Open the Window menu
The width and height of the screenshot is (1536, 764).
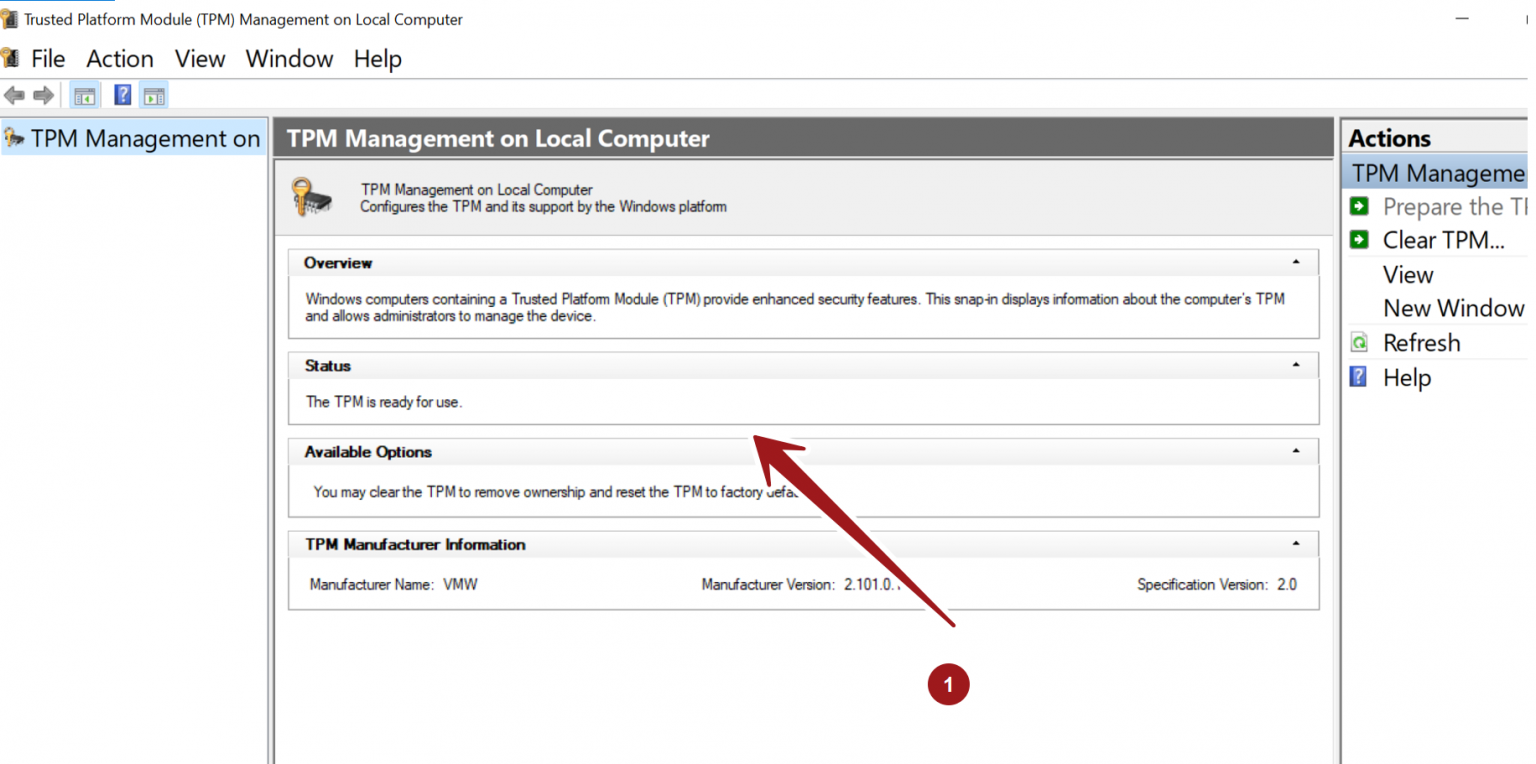coord(289,59)
